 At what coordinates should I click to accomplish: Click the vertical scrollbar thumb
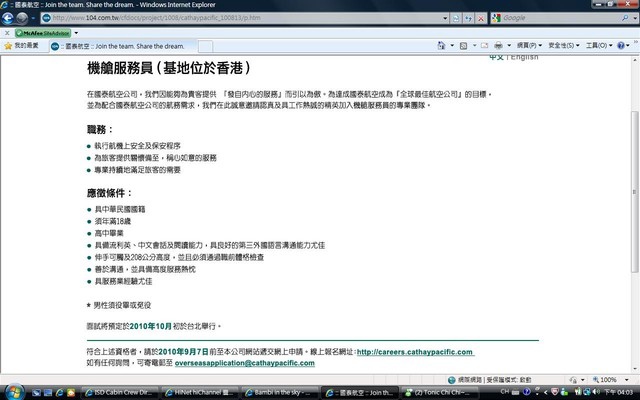tap(635, 192)
